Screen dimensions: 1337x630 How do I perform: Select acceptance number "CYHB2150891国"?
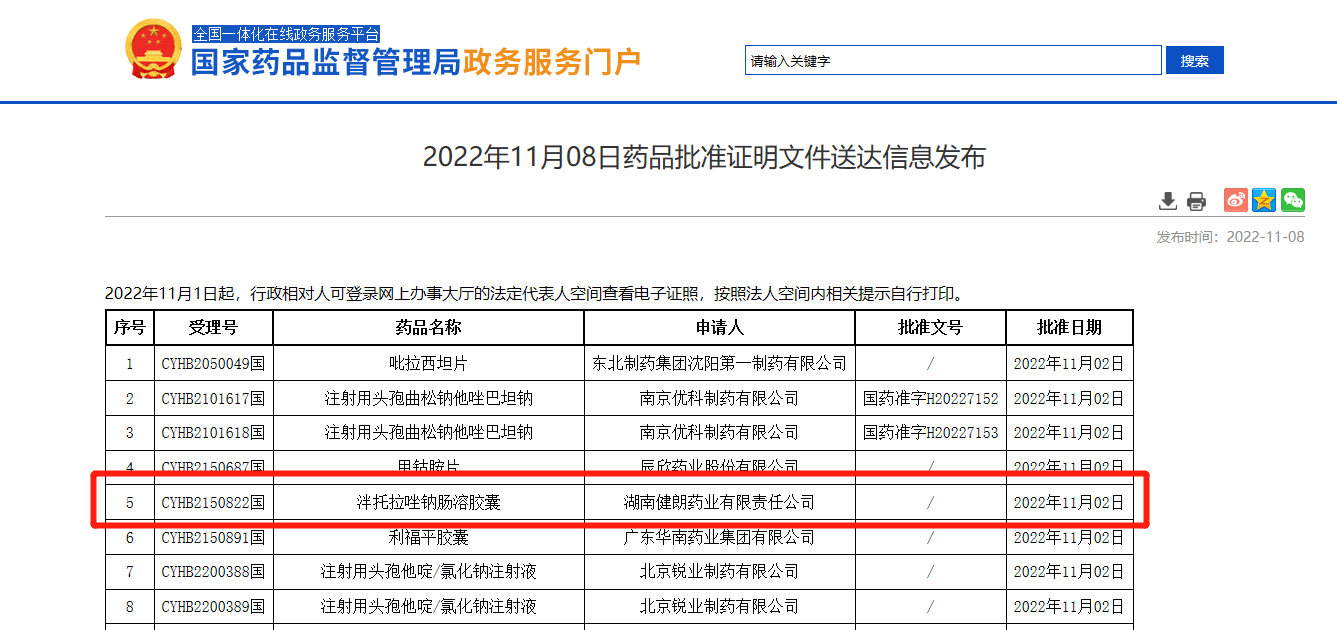(213, 538)
